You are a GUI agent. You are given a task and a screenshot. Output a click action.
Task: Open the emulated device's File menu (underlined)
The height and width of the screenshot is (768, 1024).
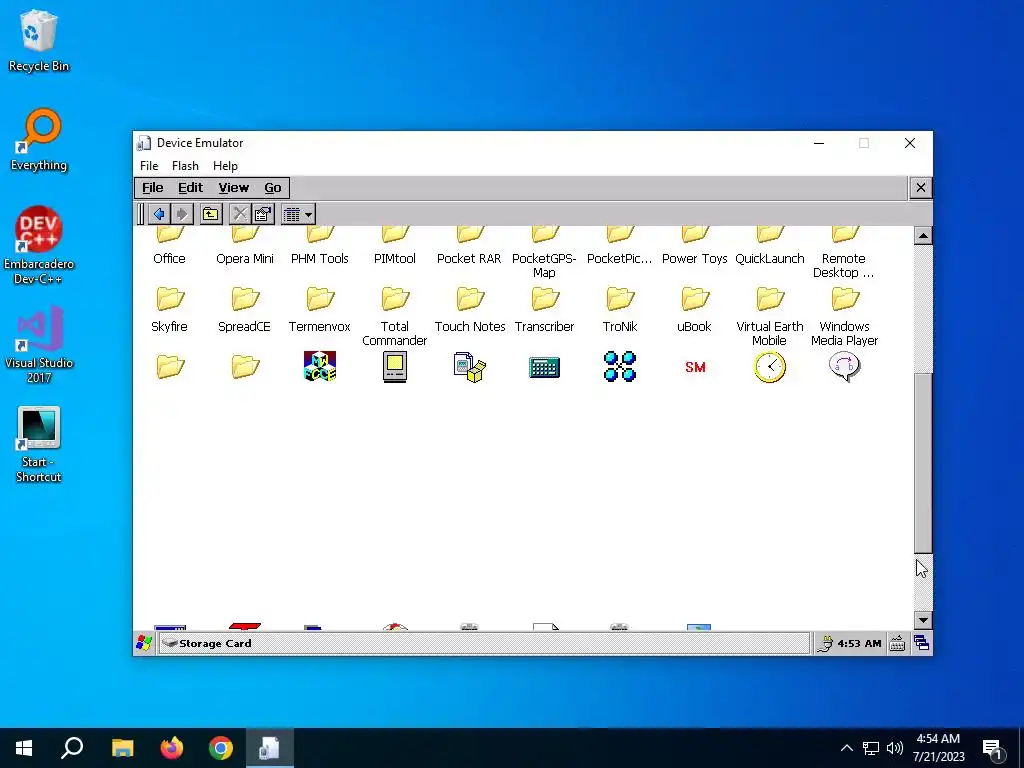[x=153, y=188]
